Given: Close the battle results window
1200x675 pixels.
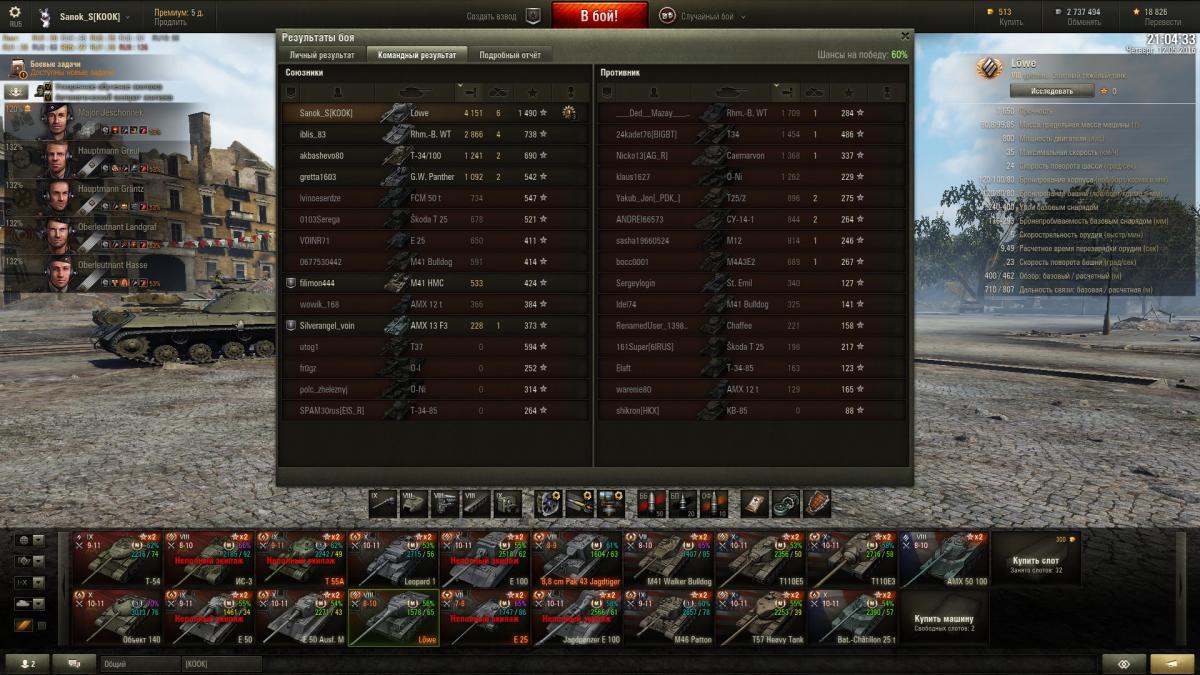Looking at the screenshot, I should click(905, 36).
